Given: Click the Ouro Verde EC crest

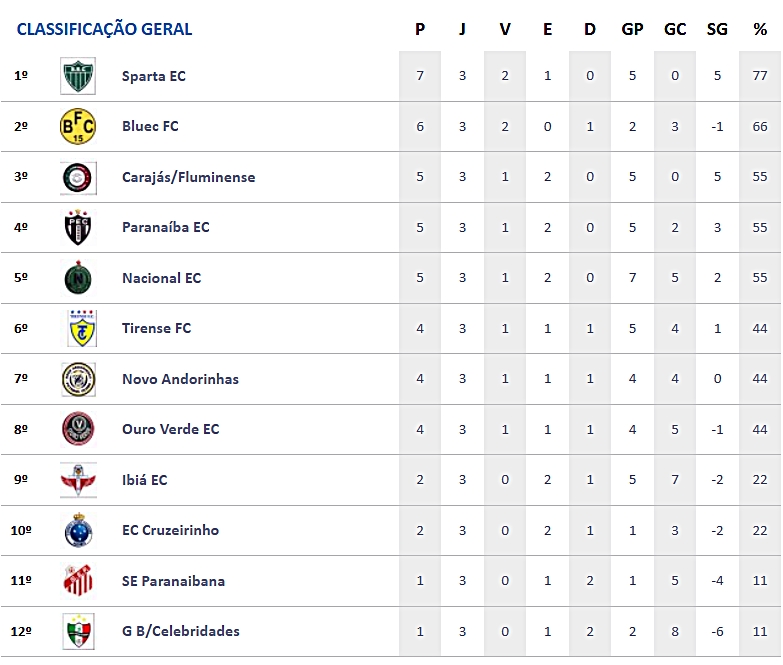Looking at the screenshot, I should click(x=77, y=429).
